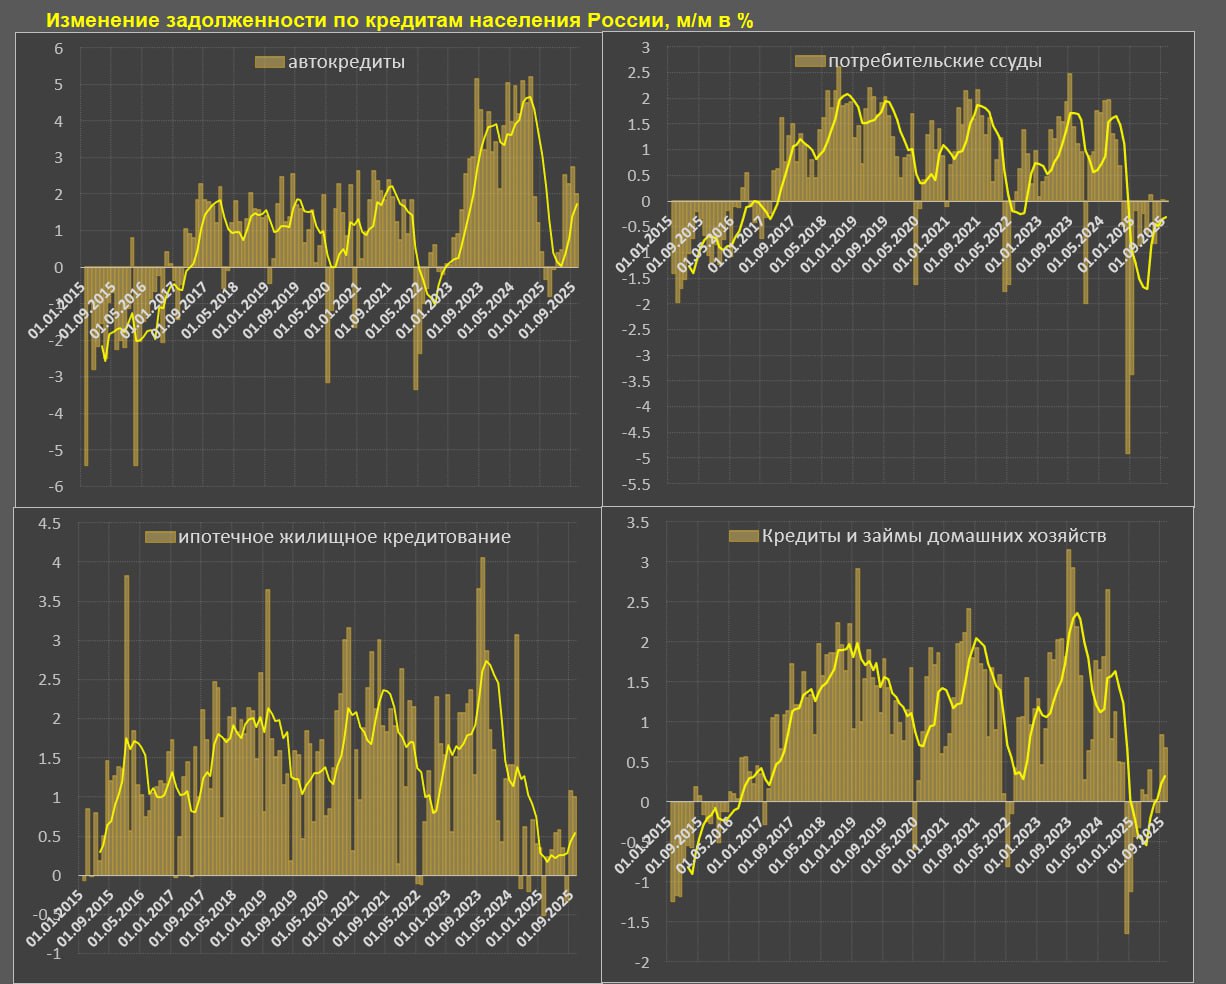Select Кредиты и займы домашних хозяйств label
The height and width of the screenshot is (984, 1226).
click(x=934, y=536)
